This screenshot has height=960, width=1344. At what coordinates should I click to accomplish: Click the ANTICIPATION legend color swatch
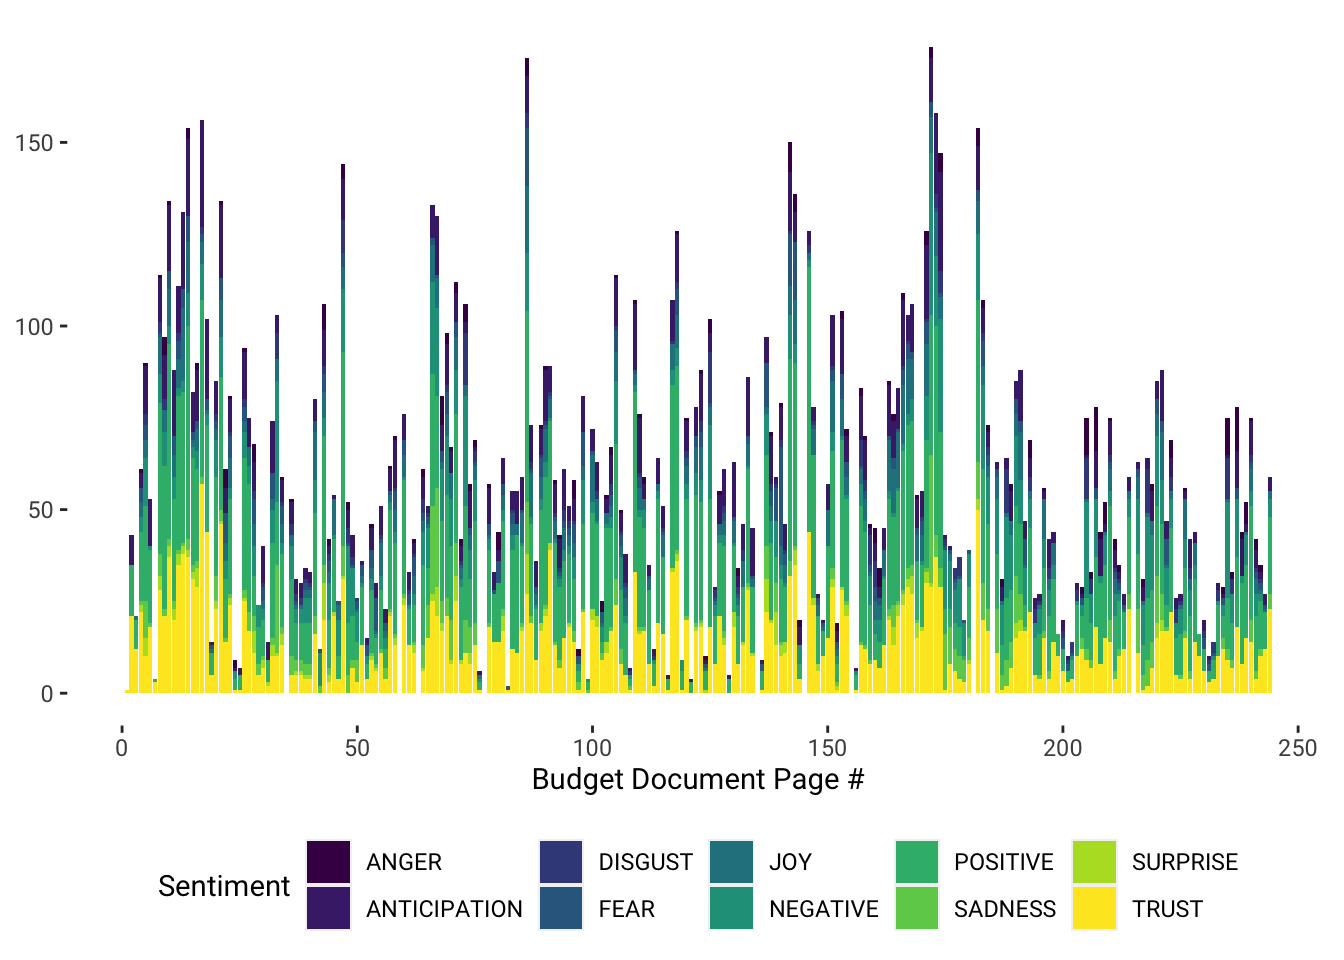pos(328,908)
